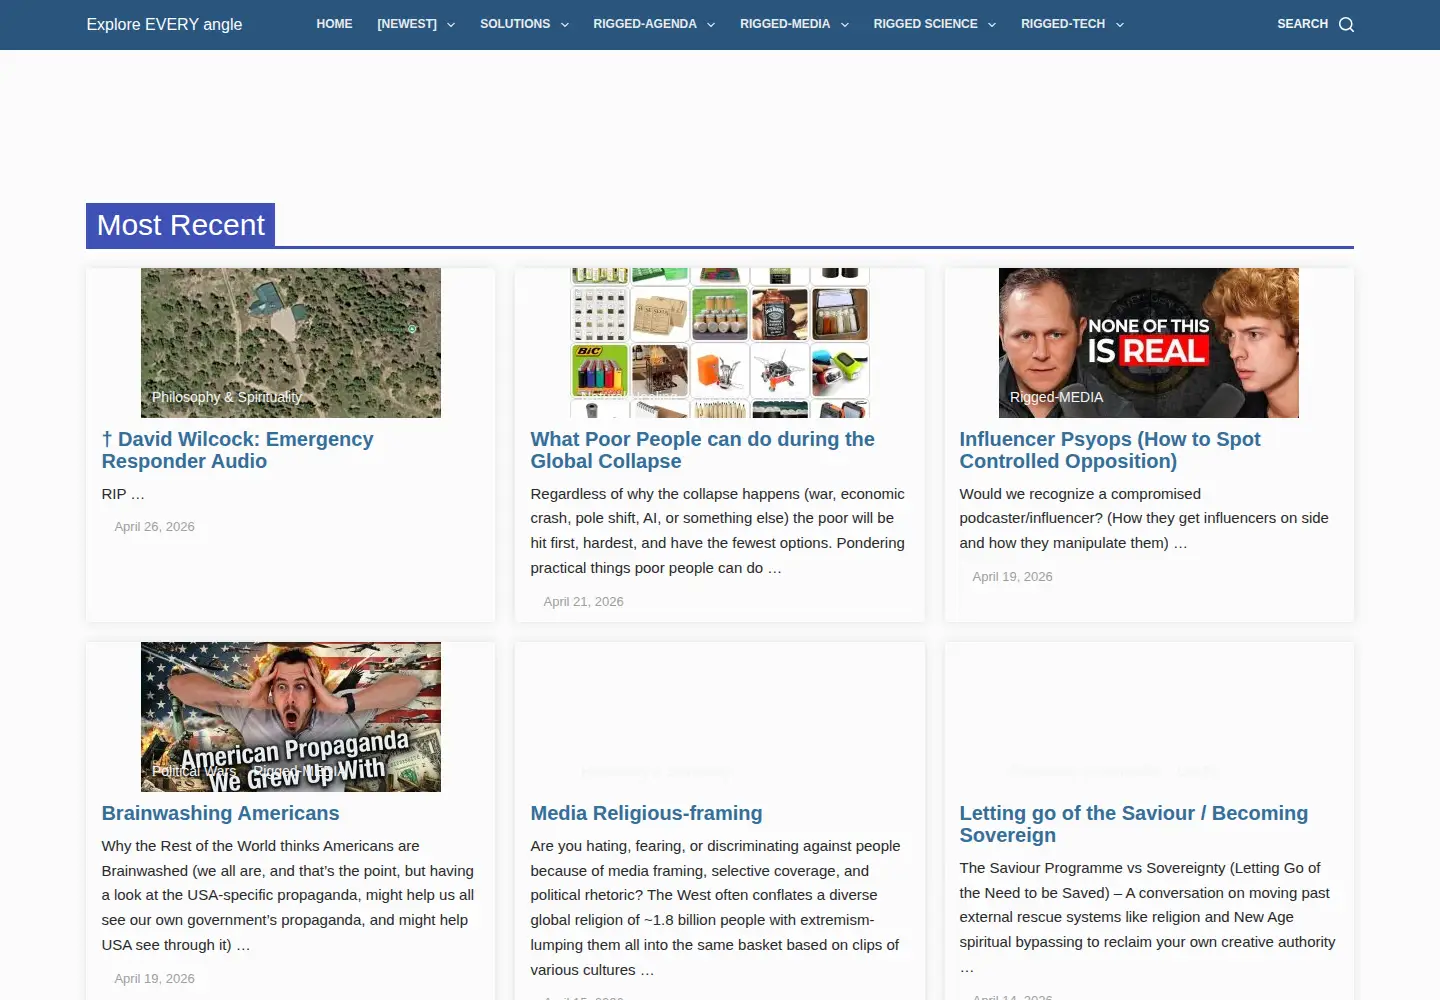Screen dimensions: 1440x1000
Task: Open the David Wilcock Emergency Responder Audio article
Action: (237, 450)
